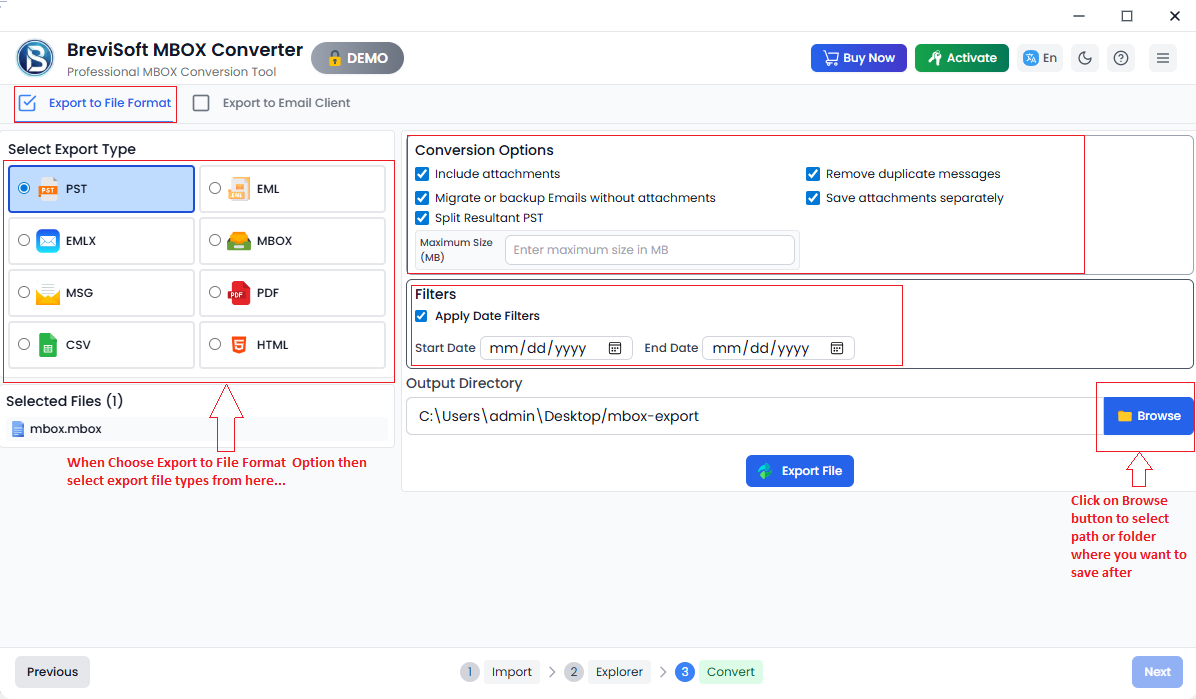This screenshot has height=699, width=1196.
Task: Click the Activate button
Action: (x=962, y=58)
